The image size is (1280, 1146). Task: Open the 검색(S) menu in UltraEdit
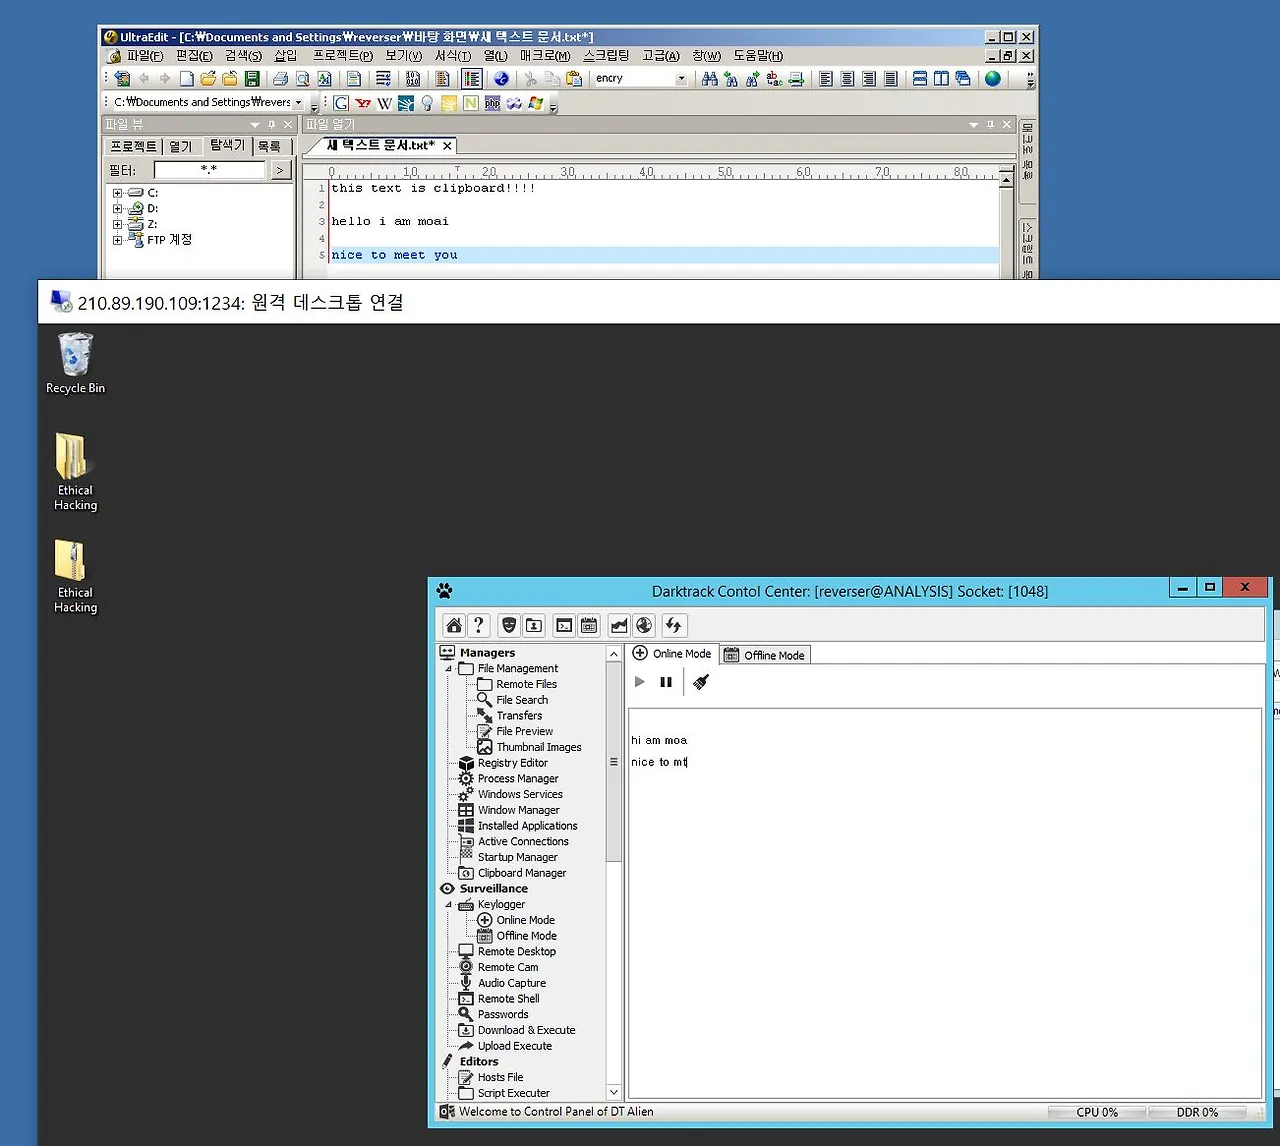point(243,56)
